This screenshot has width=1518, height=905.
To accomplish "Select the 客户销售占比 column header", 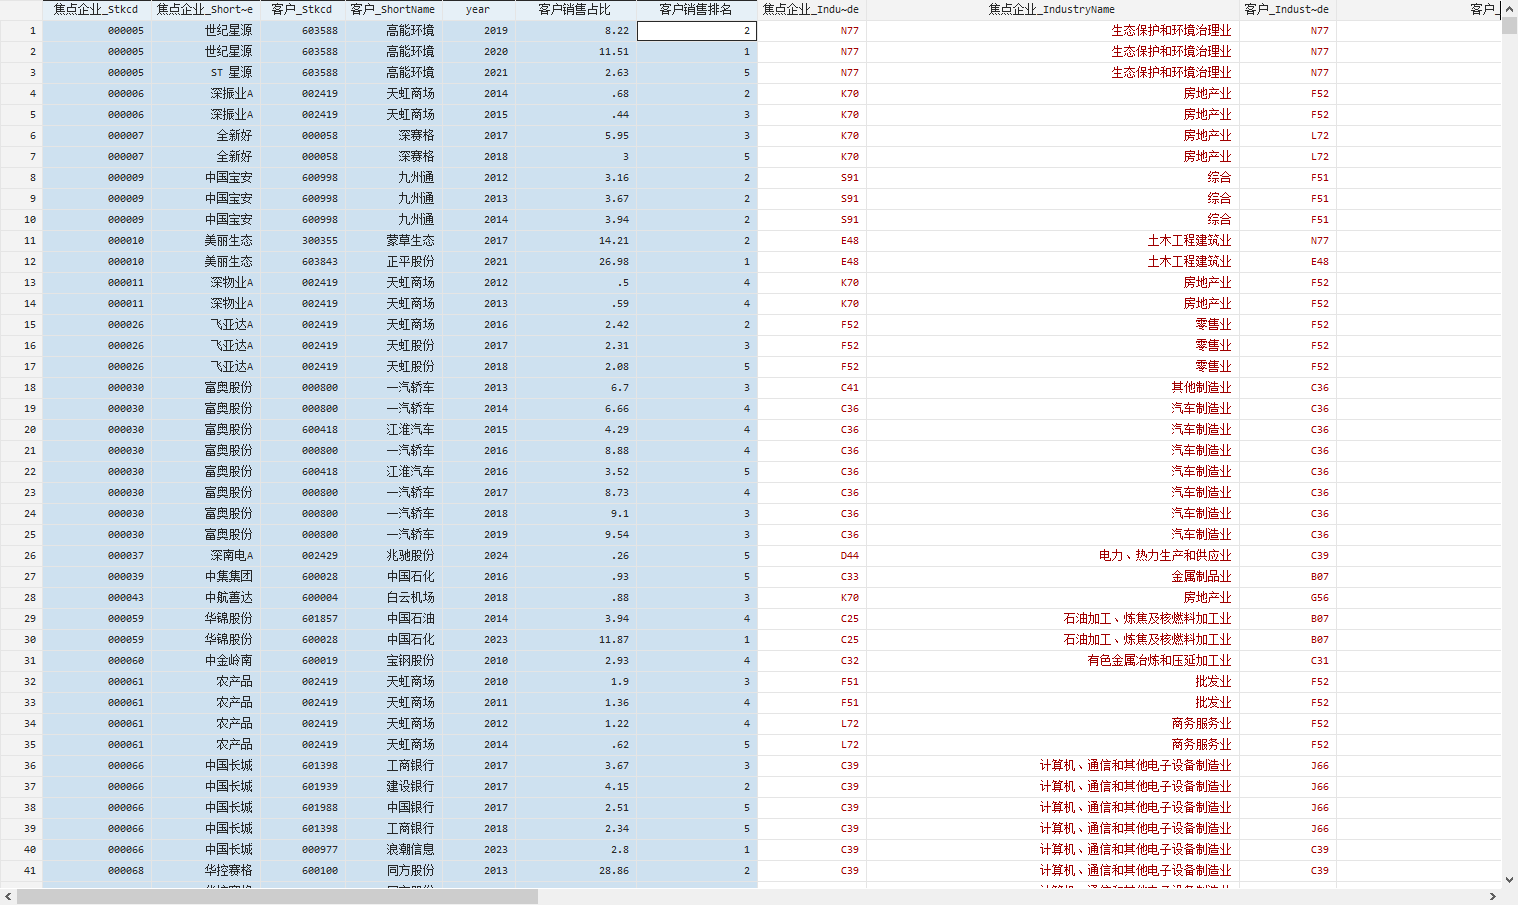I will pyautogui.click(x=574, y=9).
